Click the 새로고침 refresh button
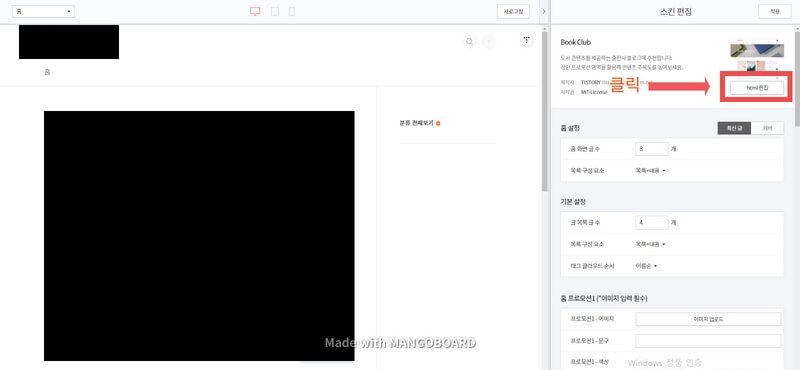Image resolution: width=800 pixels, height=370 pixels. [513, 11]
